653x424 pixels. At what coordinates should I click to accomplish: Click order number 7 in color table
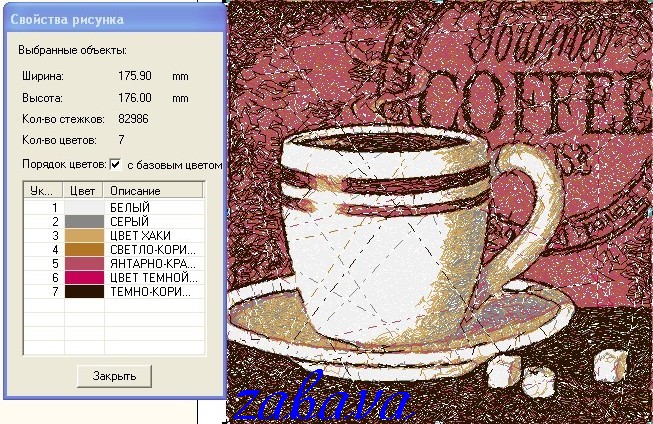(x=55, y=292)
